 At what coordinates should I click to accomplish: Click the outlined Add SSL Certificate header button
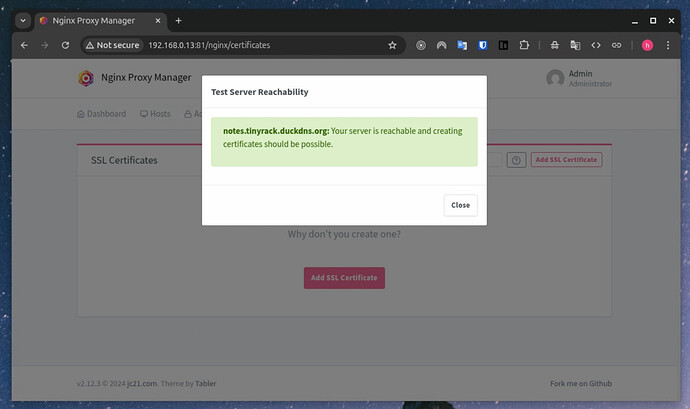click(x=566, y=160)
